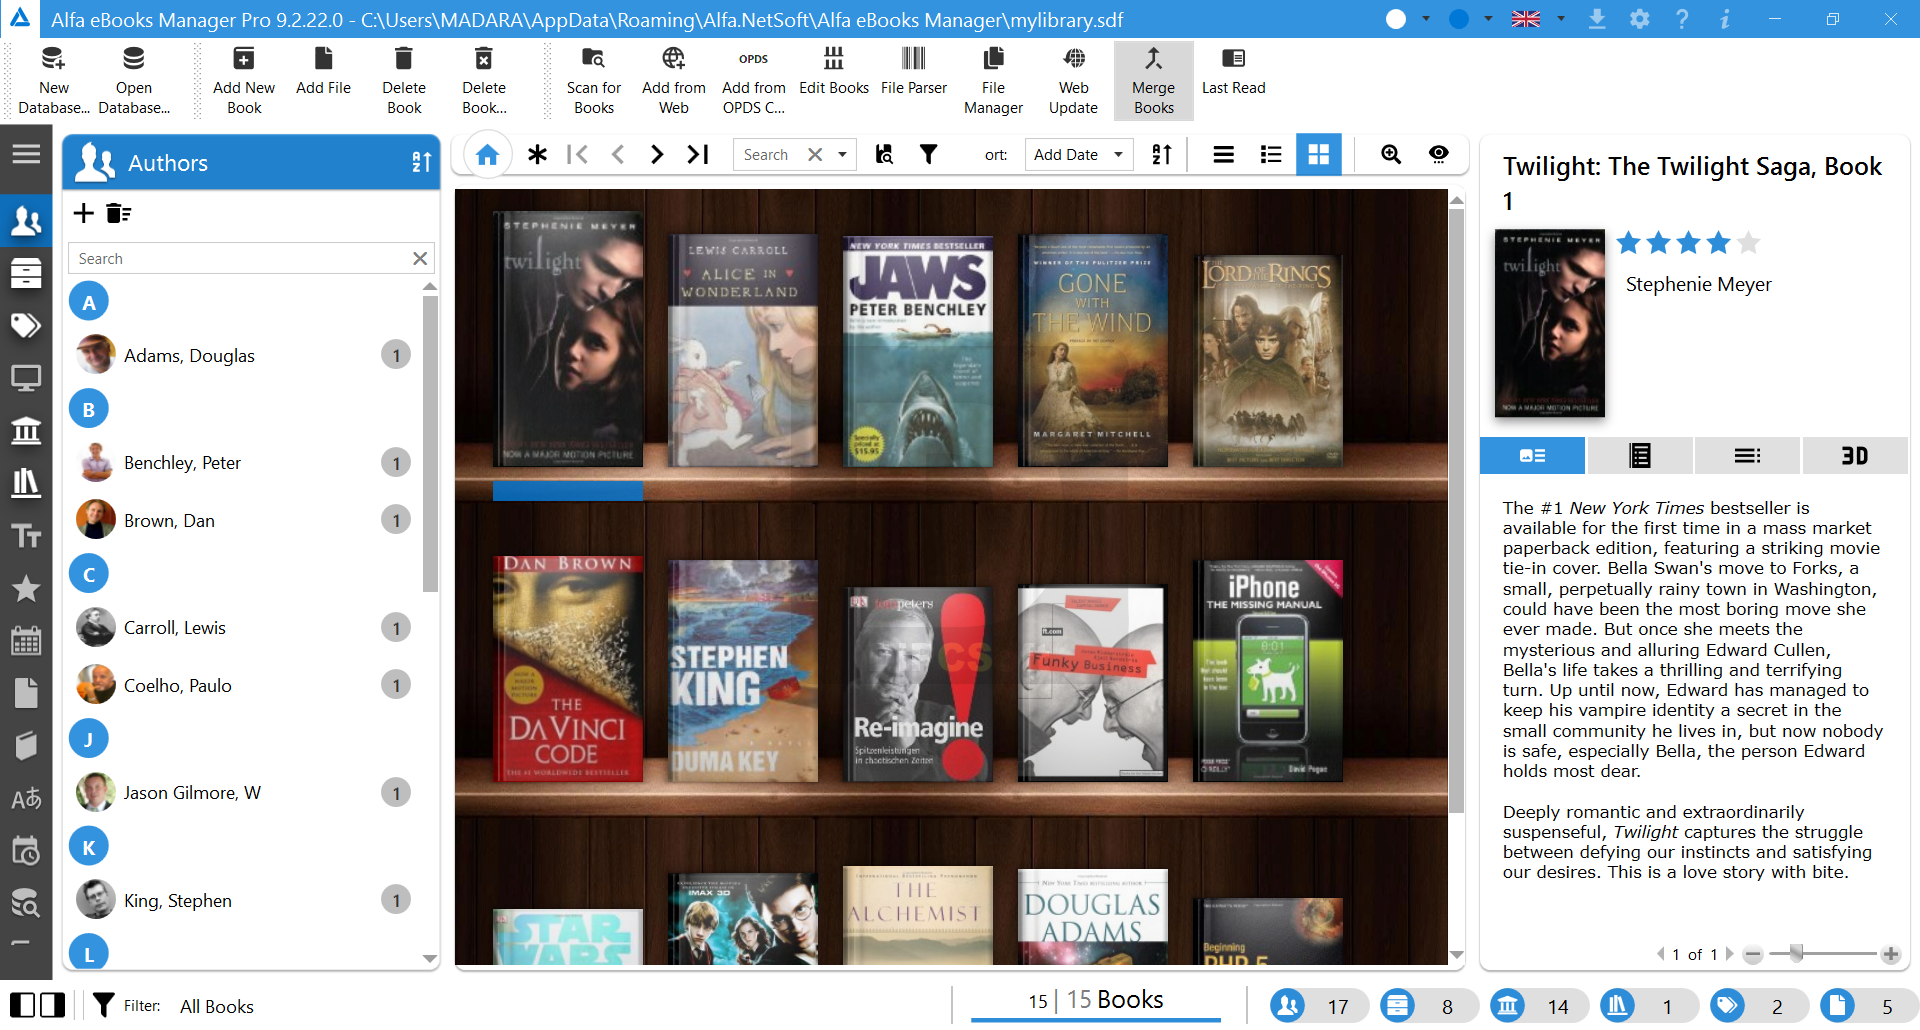This screenshot has width=1920, height=1030.
Task: Click Merge Books
Action: point(1154,80)
